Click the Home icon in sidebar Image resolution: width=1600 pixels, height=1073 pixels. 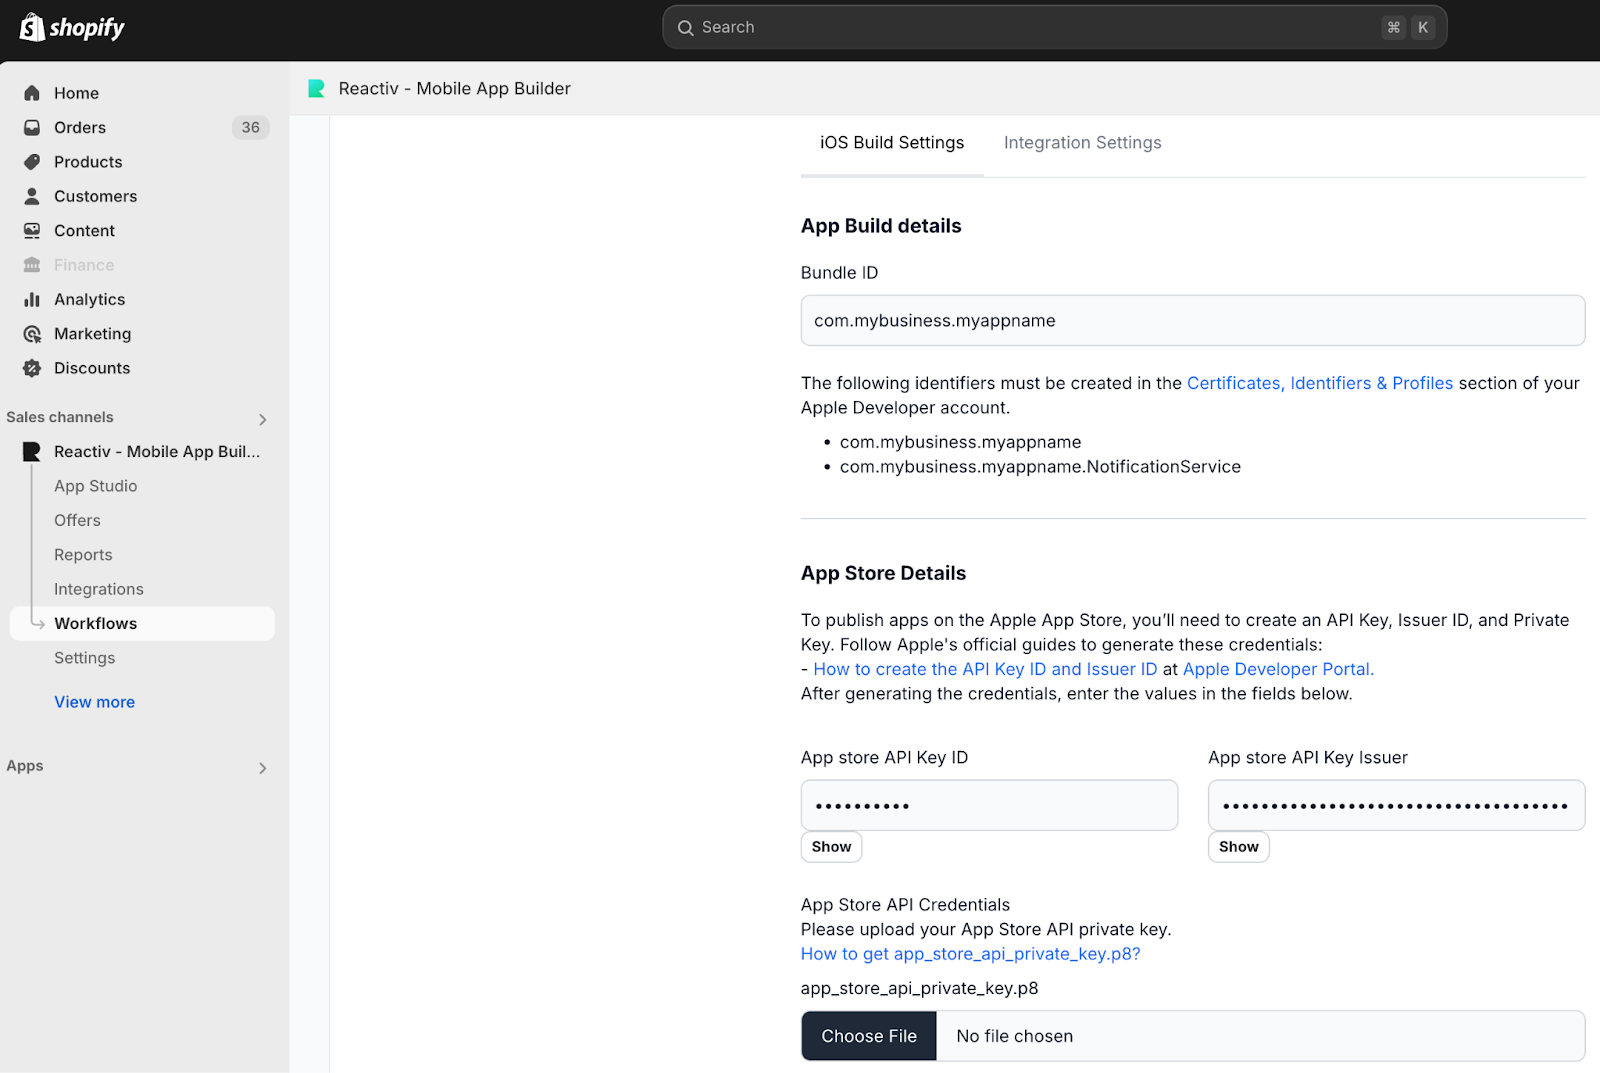[x=32, y=93]
